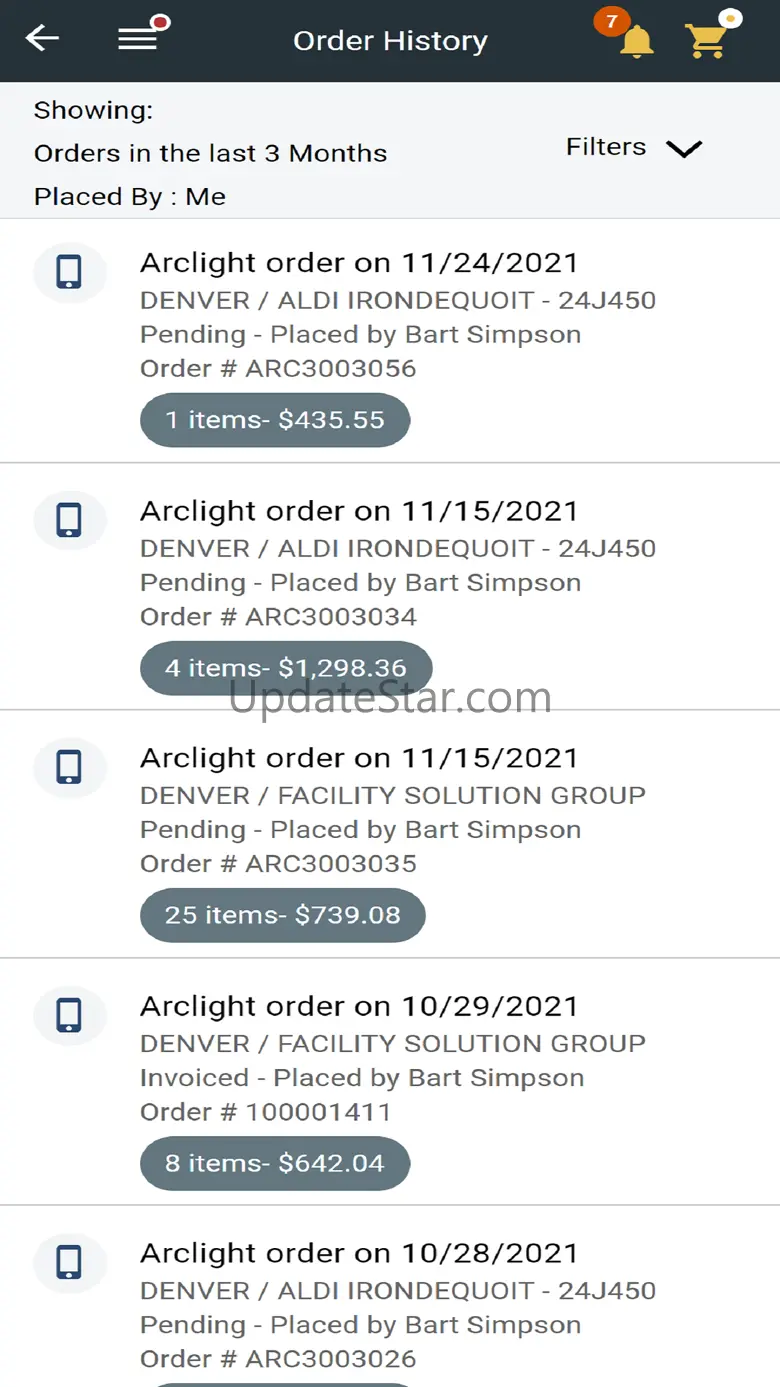Open Arclight order on 10/29/2021
This screenshot has height=1387, width=780.
pos(359,1006)
